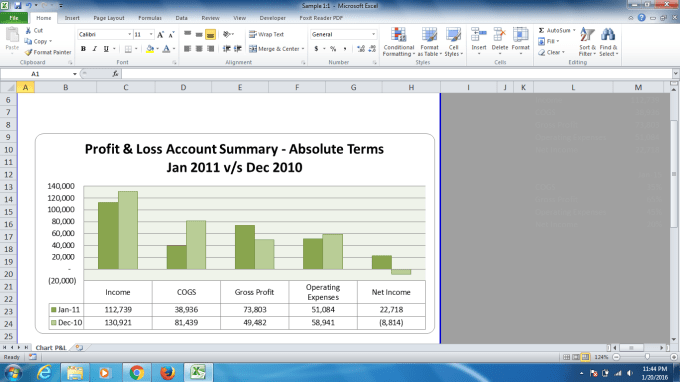Click the Save quick access button
Image resolution: width=680 pixels, height=382 pixels.
point(18,6)
